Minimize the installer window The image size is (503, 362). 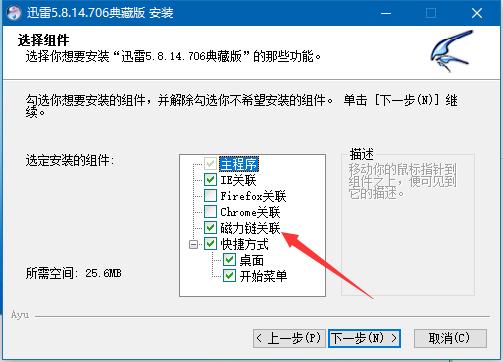click(386, 13)
